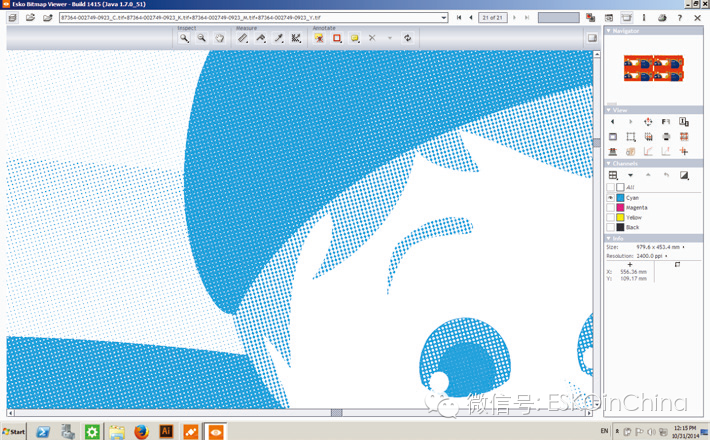This screenshot has width=710, height=440.
Task: Select the Zoom In magnifier tool
Action: tap(184, 38)
